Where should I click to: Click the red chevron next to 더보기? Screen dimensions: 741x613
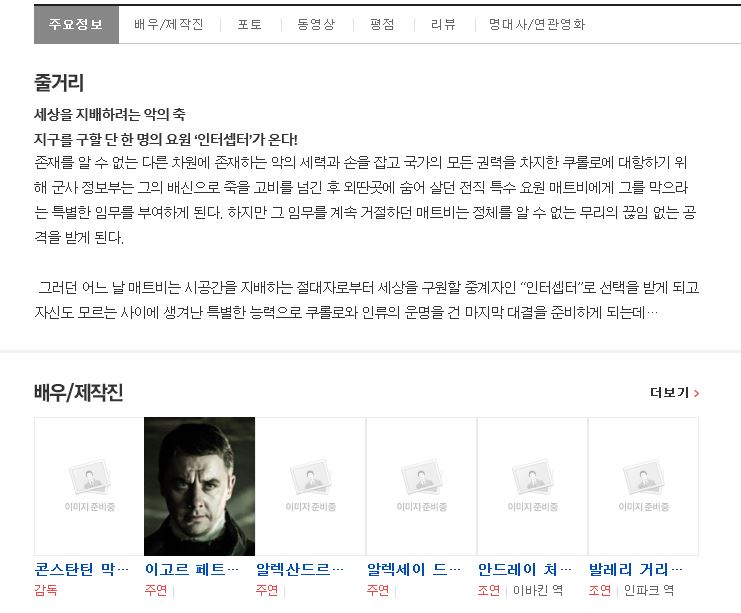(696, 393)
